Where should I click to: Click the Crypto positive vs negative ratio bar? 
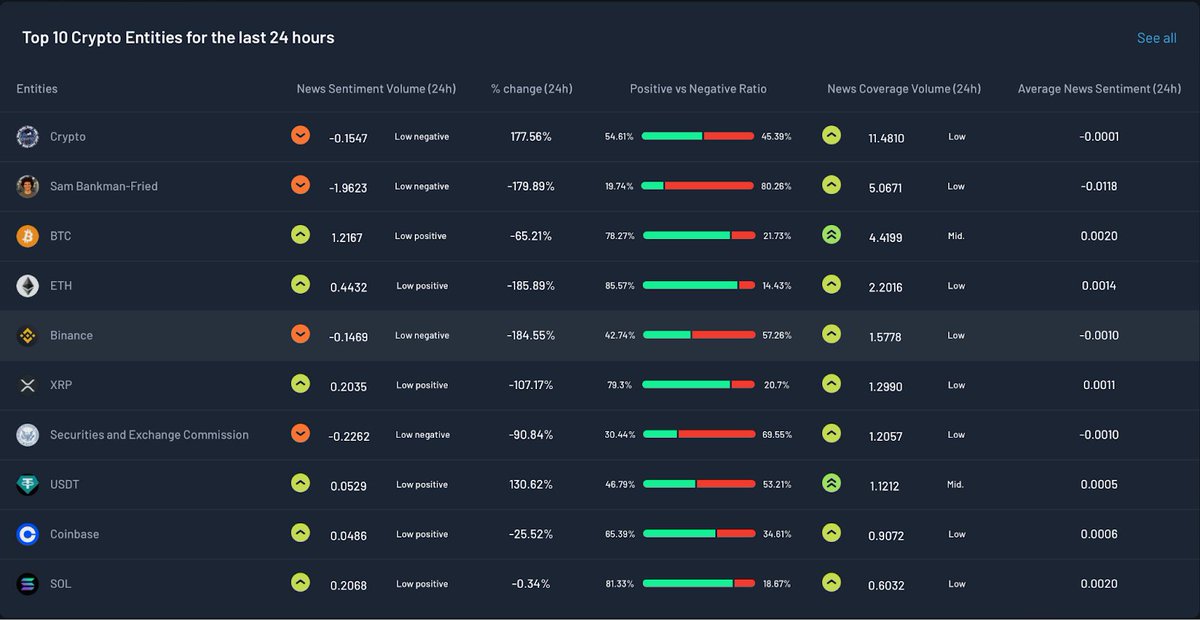[698, 136]
